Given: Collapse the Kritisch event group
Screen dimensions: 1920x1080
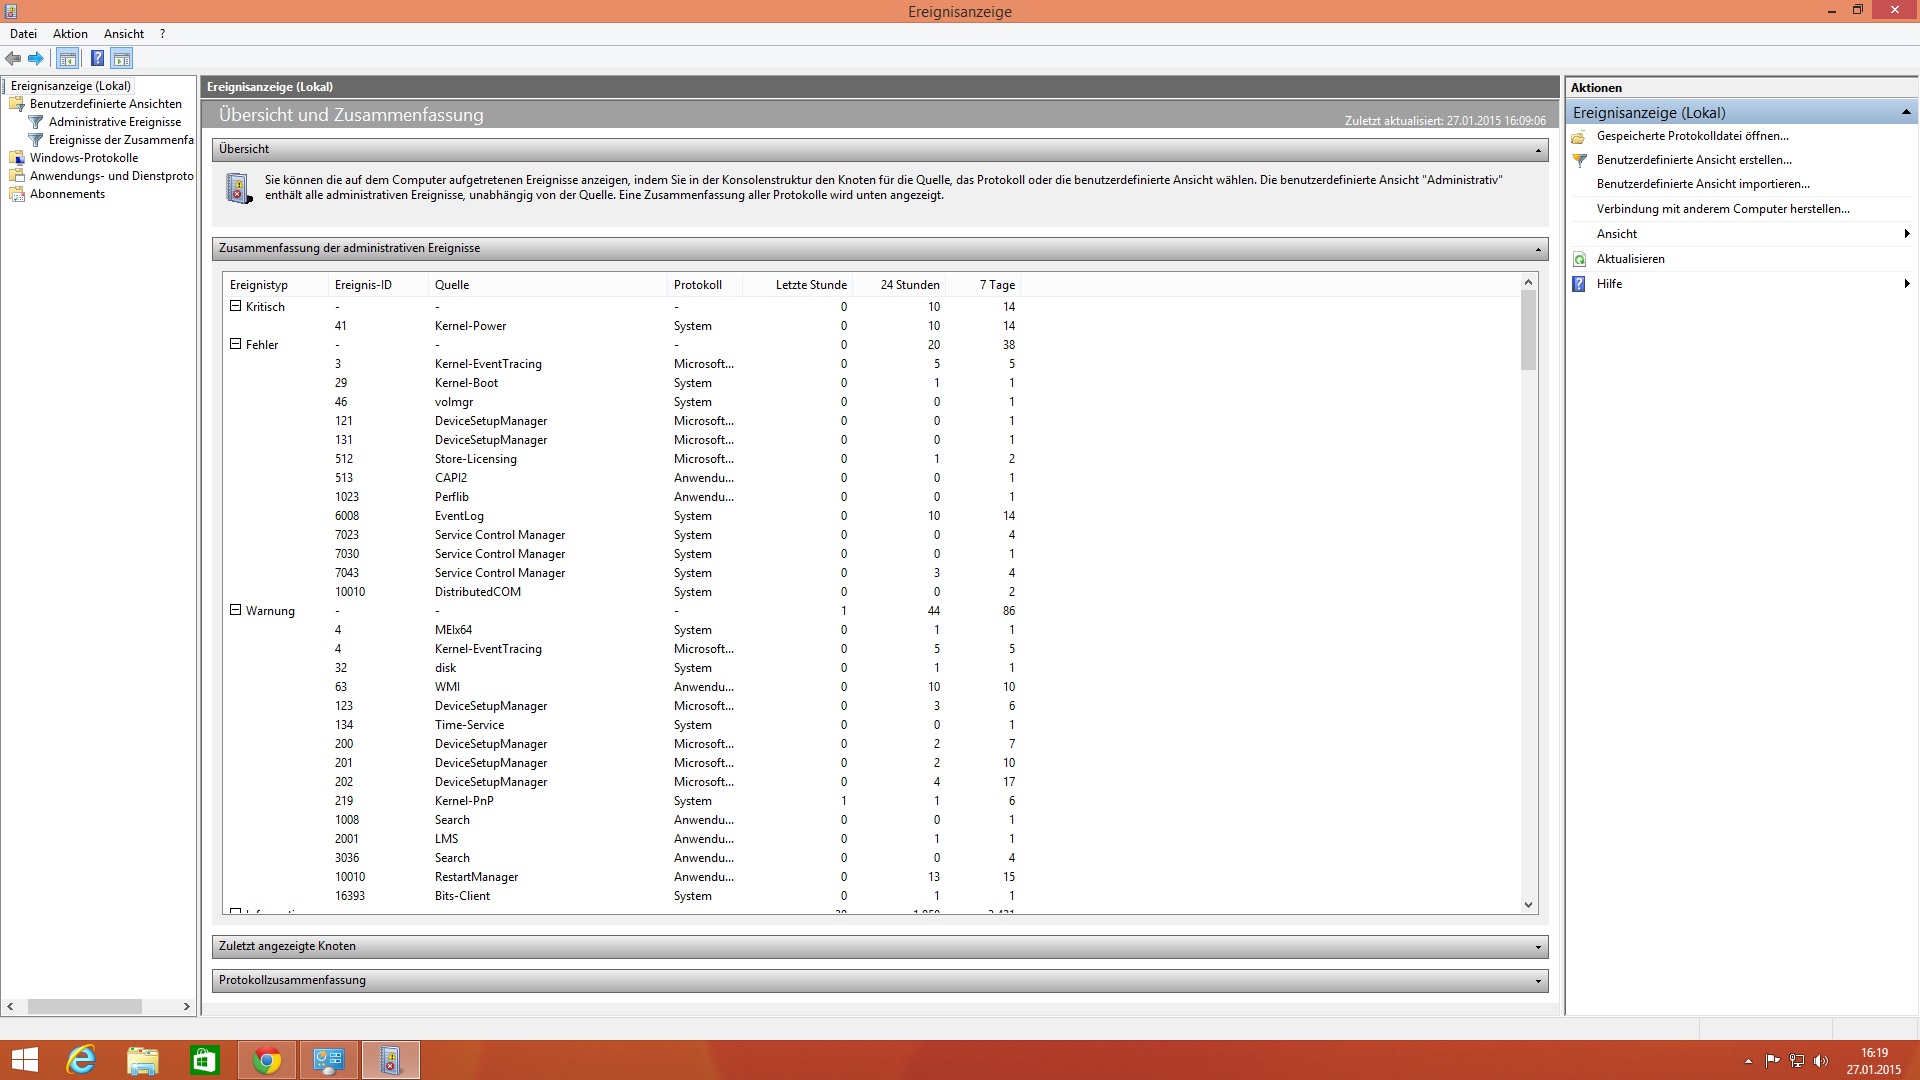Looking at the screenshot, I should [x=236, y=306].
